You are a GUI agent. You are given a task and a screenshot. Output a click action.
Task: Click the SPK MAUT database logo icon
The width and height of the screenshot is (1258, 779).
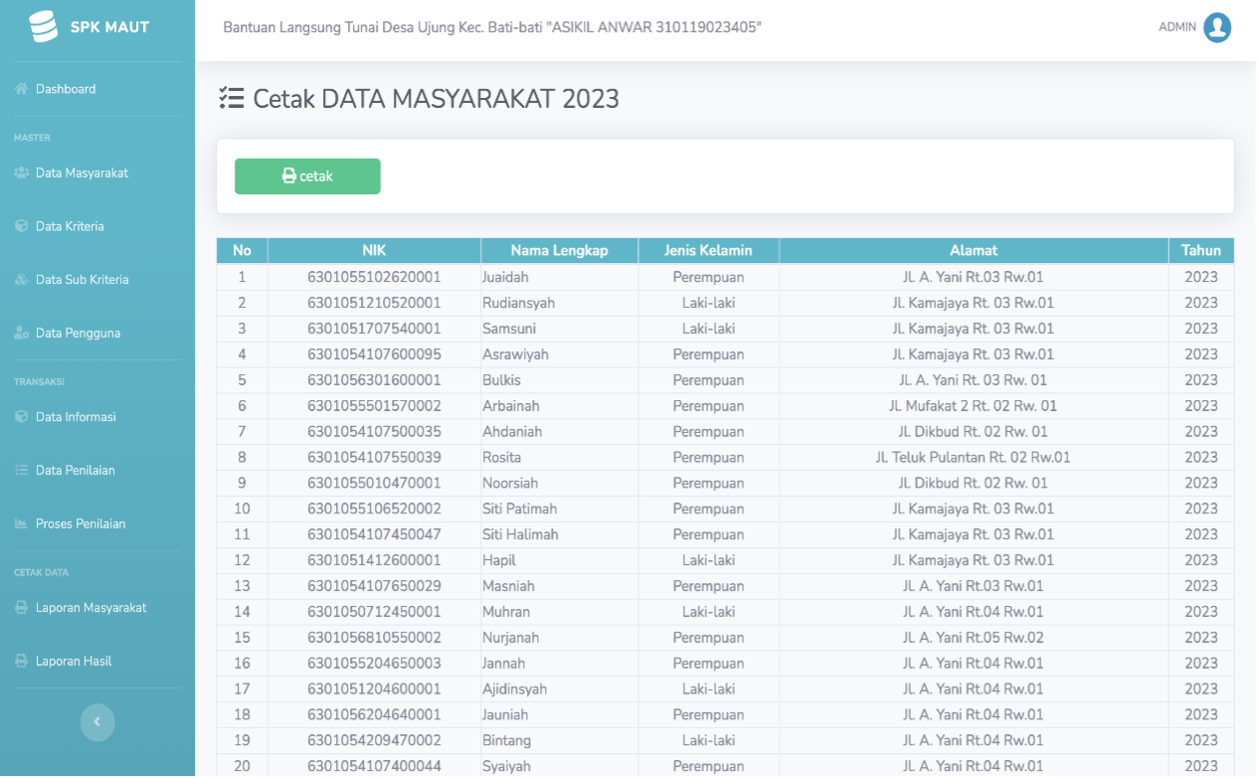[x=43, y=27]
